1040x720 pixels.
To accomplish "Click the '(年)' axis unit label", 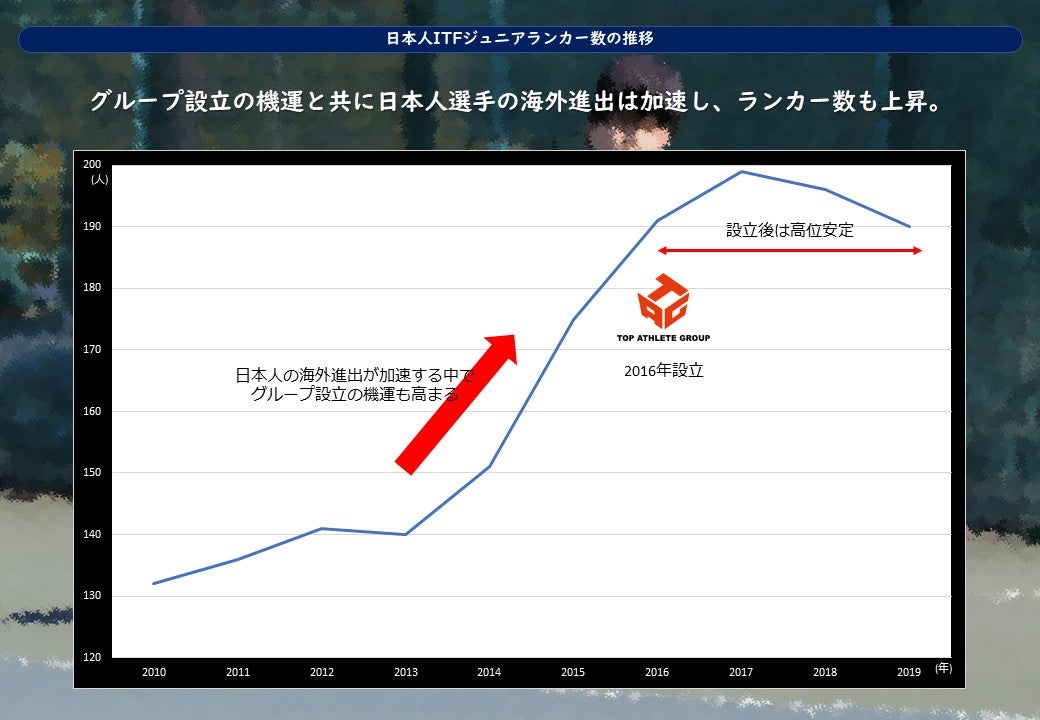I will 944,667.
